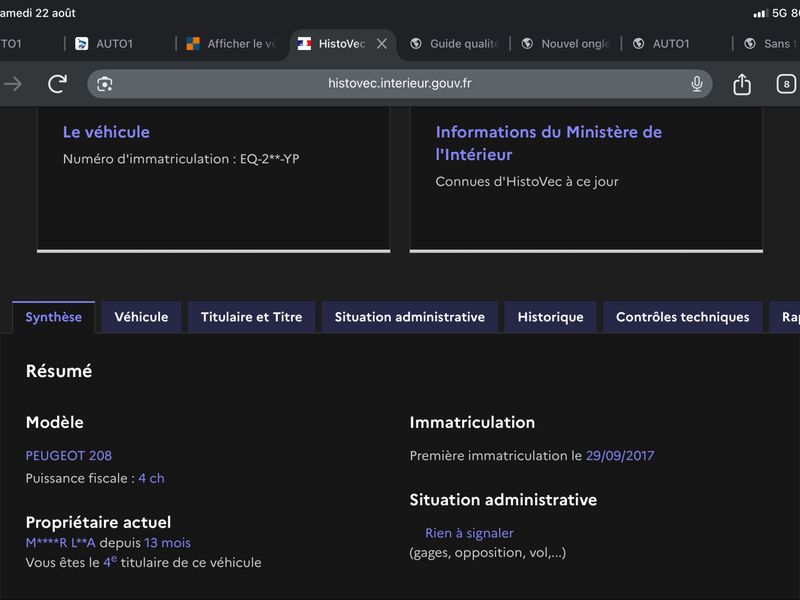Reload the page with the refresh icon
The image size is (800, 600).
pos(57,84)
